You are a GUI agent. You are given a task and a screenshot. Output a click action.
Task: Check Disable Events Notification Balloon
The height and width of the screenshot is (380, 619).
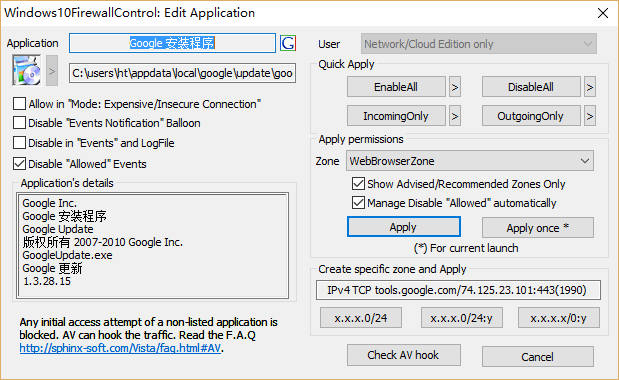click(19, 123)
